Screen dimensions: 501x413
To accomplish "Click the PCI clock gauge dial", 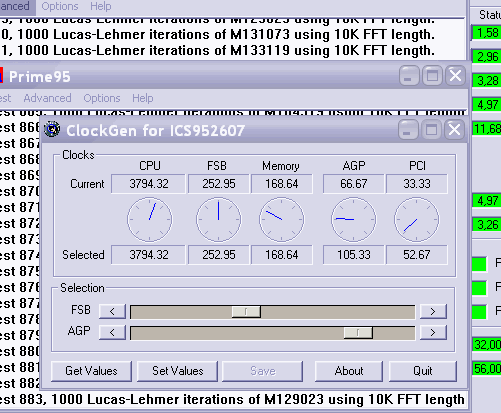I will pos(417,219).
